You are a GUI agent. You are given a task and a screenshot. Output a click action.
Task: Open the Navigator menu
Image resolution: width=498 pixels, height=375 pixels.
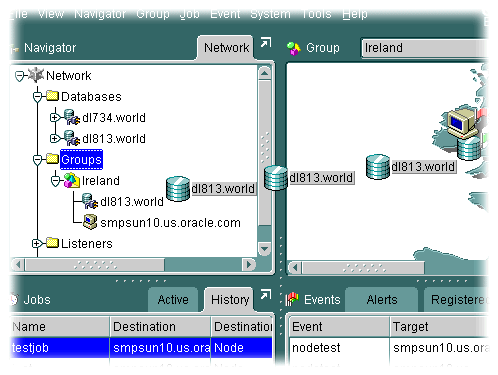[100, 14]
